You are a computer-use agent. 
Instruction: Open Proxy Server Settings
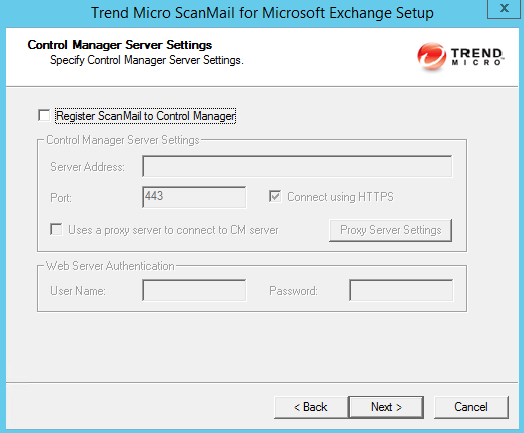coord(390,230)
